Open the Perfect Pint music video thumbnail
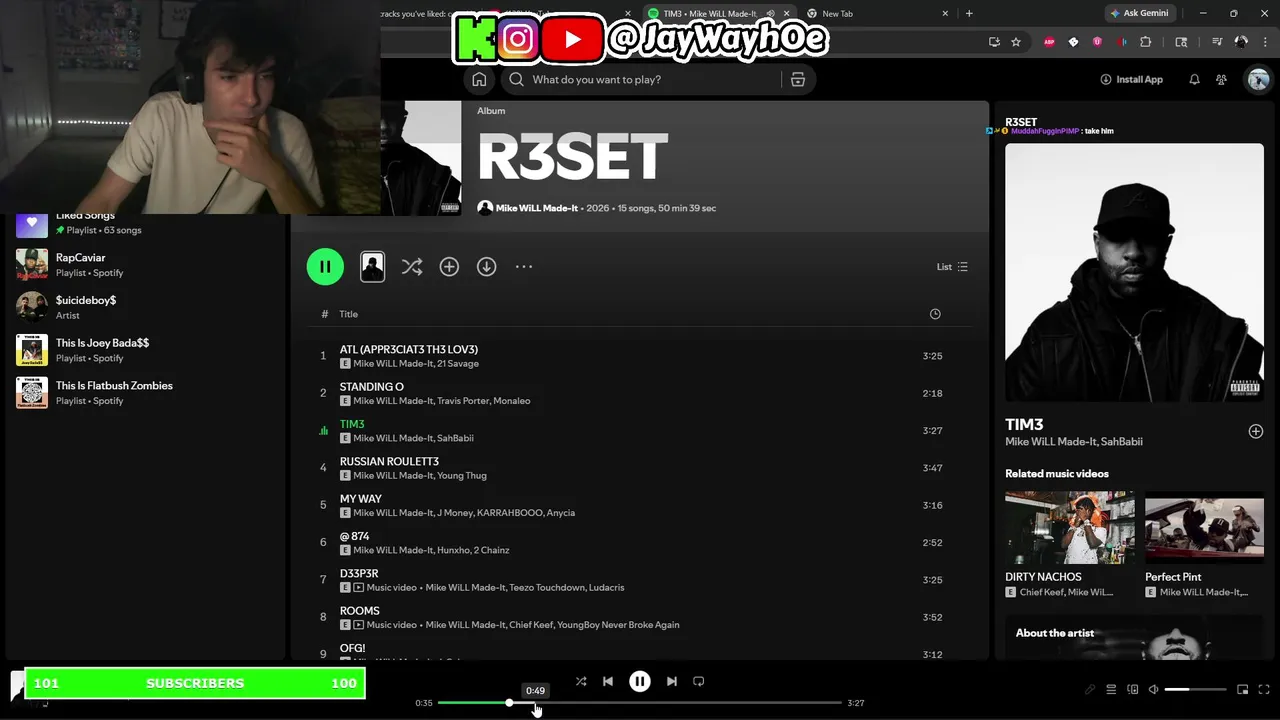This screenshot has width=1280, height=720. 1204,527
